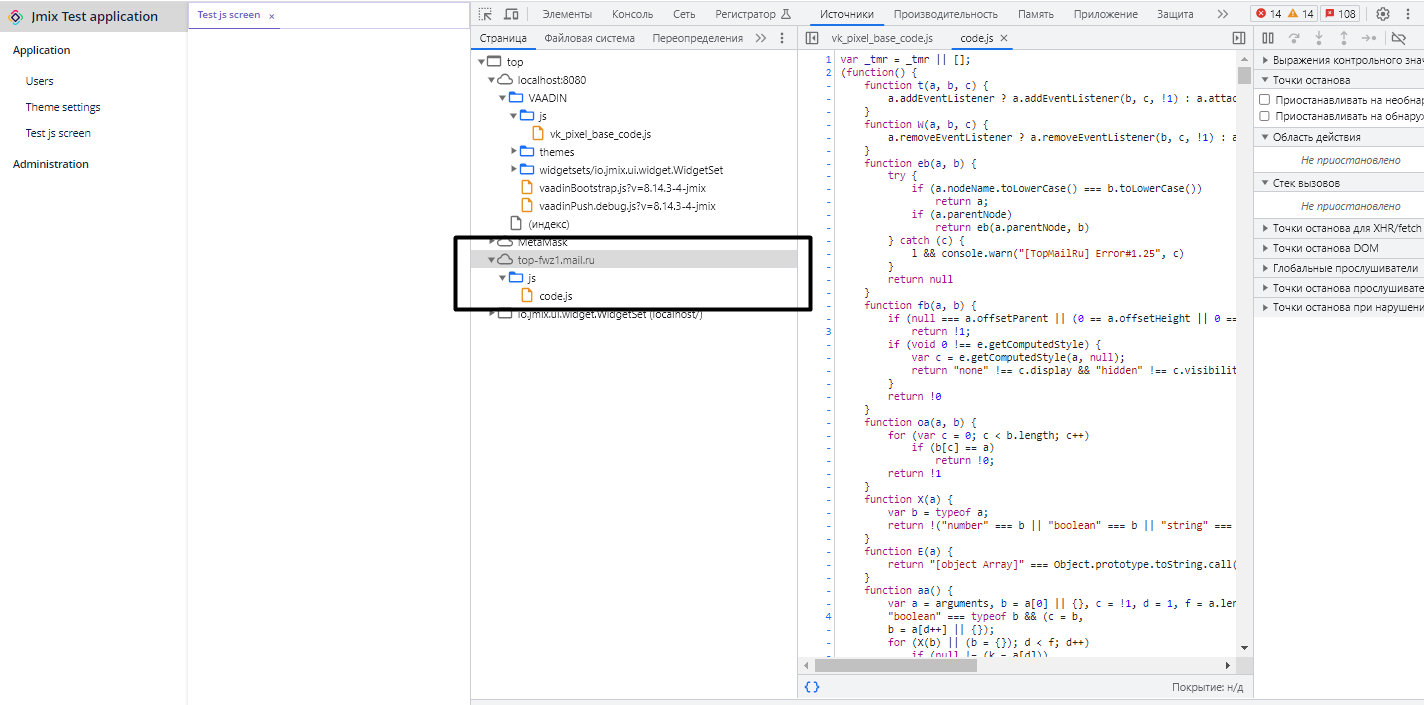1424x705 pixels.
Task: Show more navigator tabs after Переопределения
Action: click(x=761, y=38)
